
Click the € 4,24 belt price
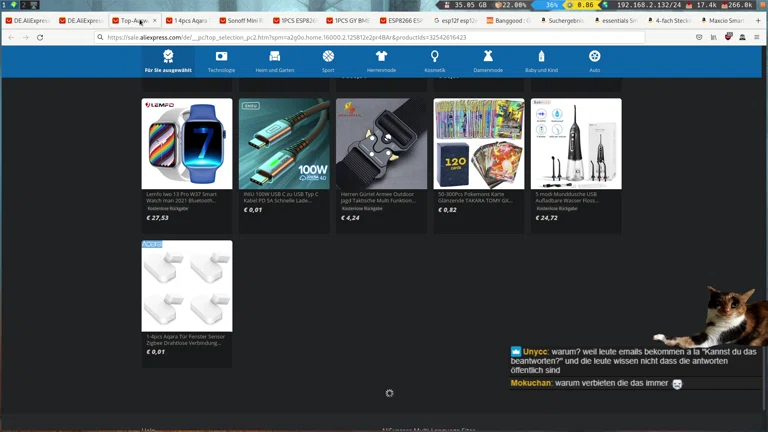click(350, 218)
